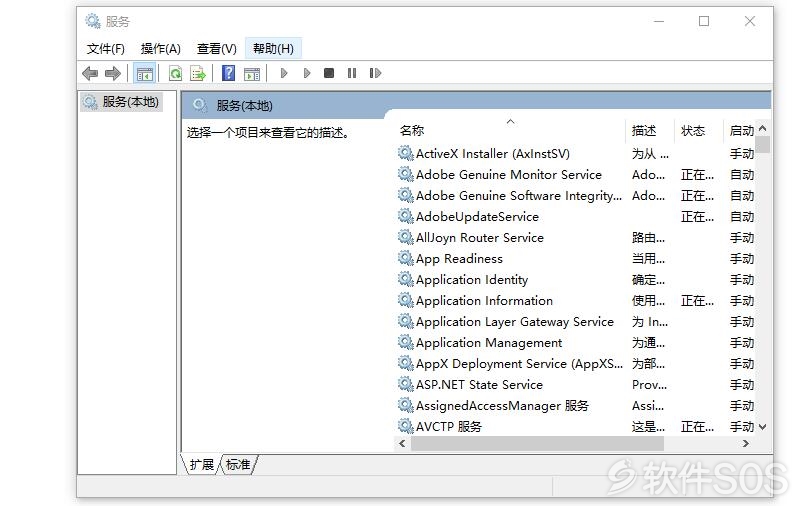This screenshot has width=802, height=506.
Task: Click the horizontal scrollbar right arrow
Action: pyautogui.click(x=746, y=444)
